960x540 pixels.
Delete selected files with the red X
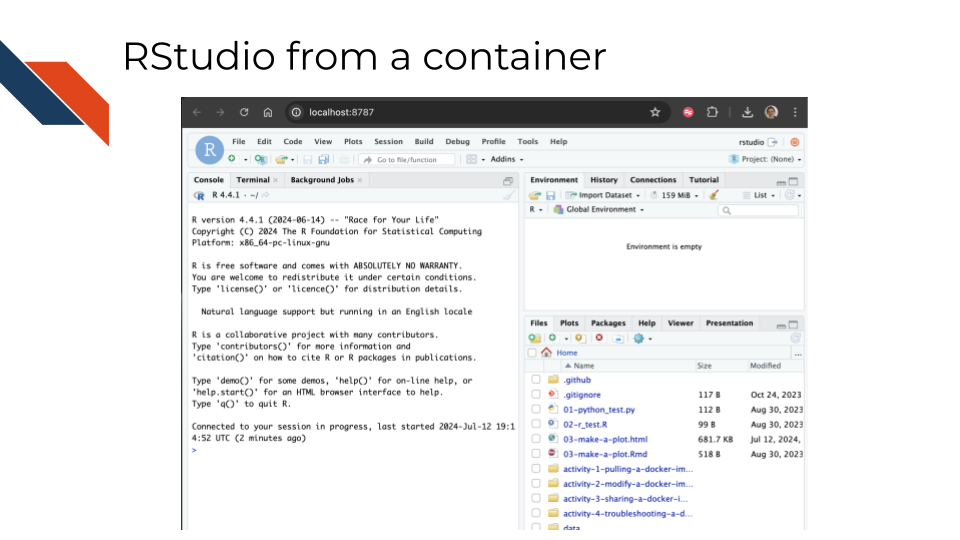tap(599, 338)
